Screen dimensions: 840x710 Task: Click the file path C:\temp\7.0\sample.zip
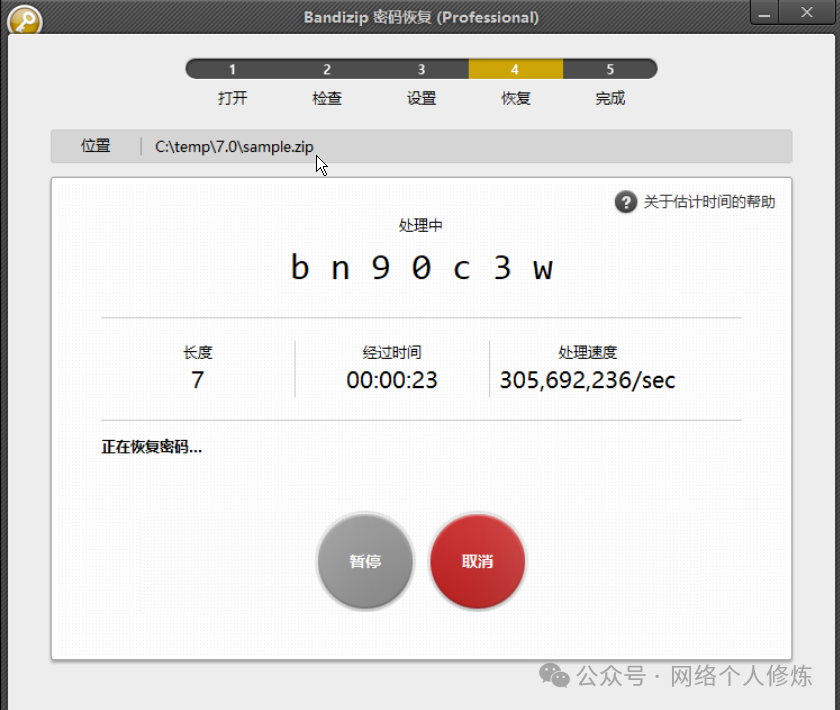pyautogui.click(x=234, y=147)
